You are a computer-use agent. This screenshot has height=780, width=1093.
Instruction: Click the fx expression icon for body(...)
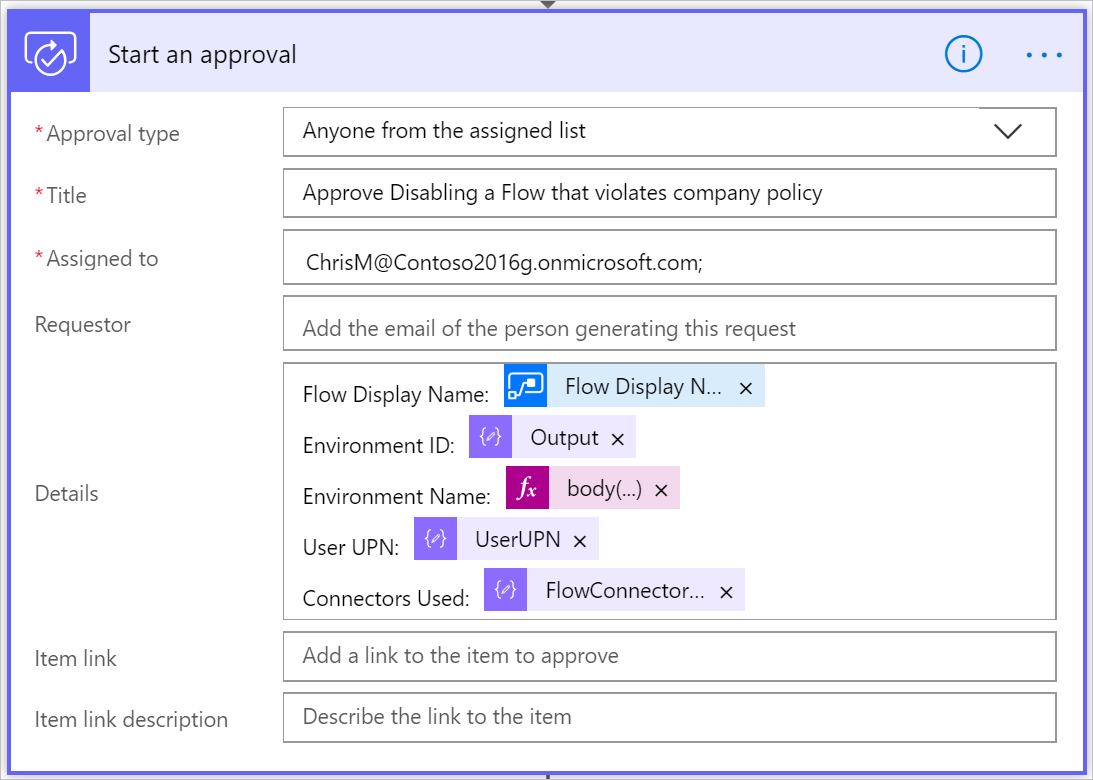pos(527,488)
